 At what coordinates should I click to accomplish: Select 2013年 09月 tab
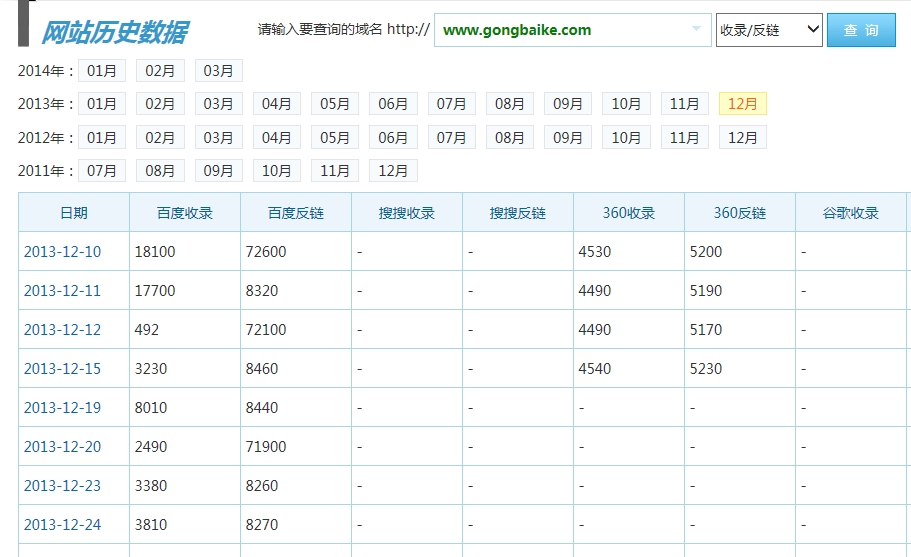(x=568, y=104)
